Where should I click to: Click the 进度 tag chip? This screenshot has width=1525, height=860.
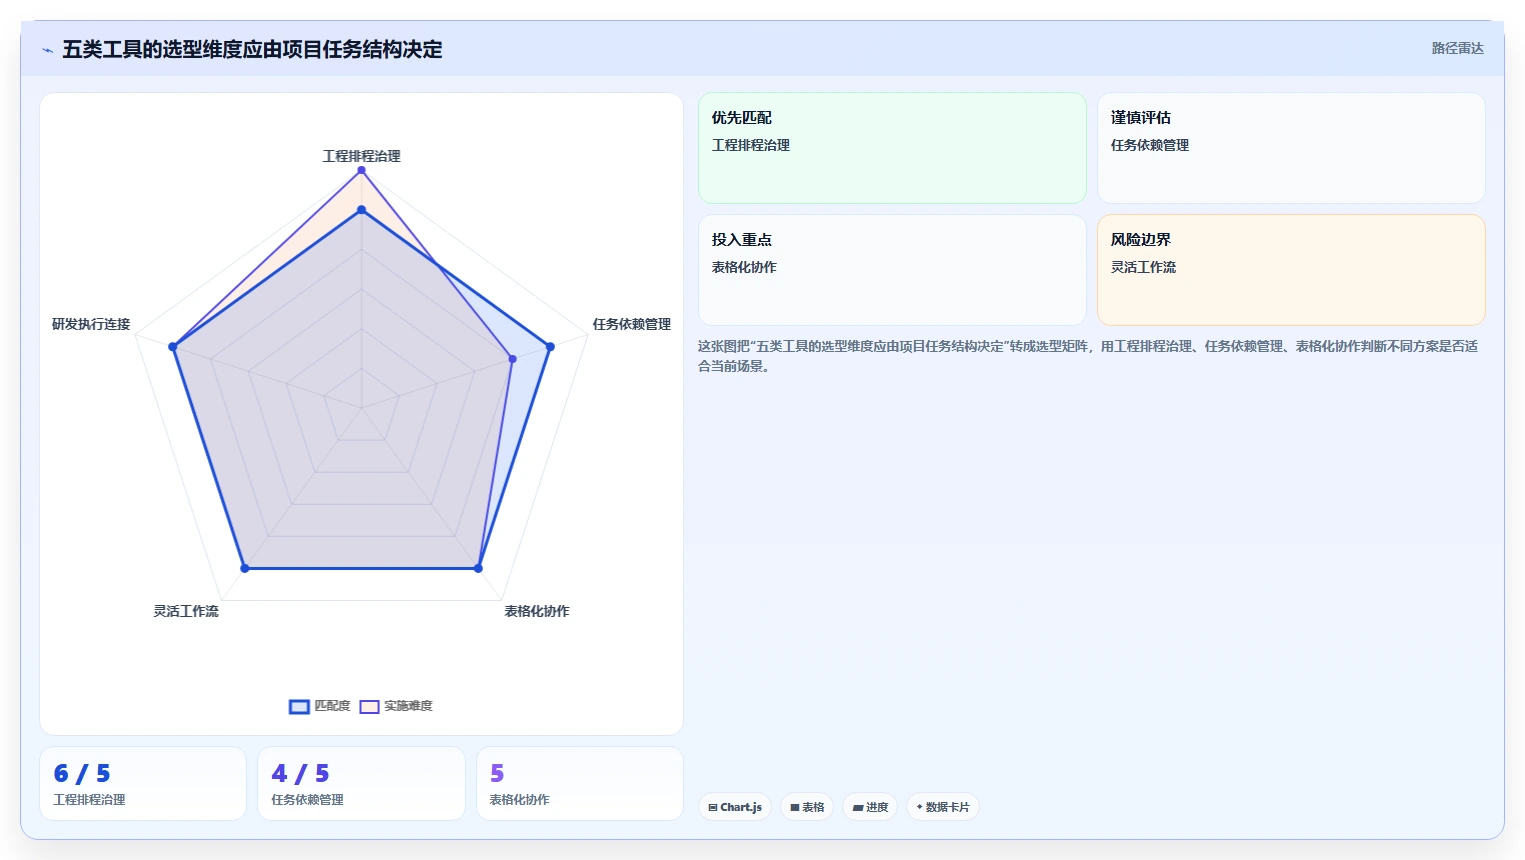pos(870,807)
